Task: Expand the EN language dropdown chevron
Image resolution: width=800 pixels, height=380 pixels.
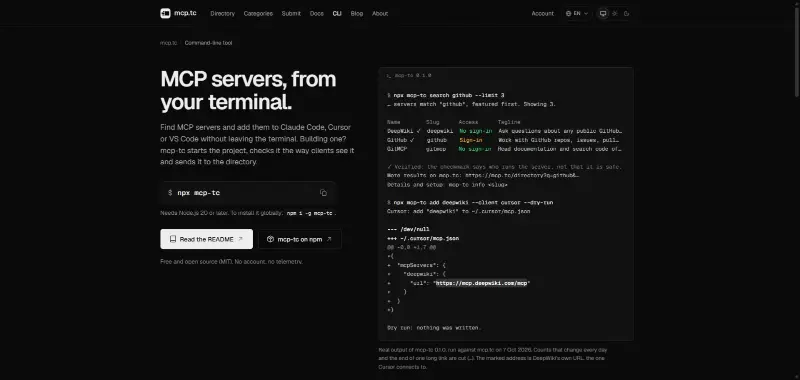Action: (586, 14)
